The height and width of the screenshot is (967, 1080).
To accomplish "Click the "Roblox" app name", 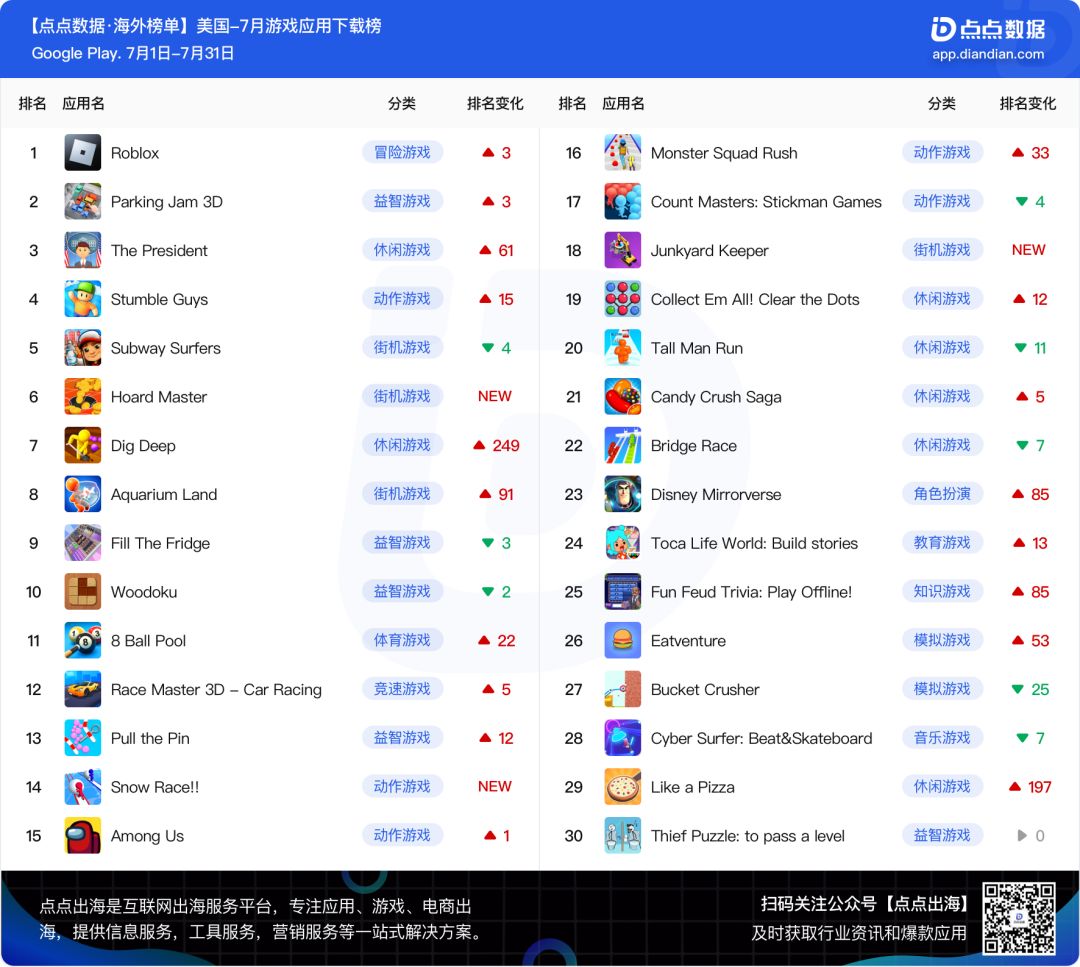I will [135, 153].
